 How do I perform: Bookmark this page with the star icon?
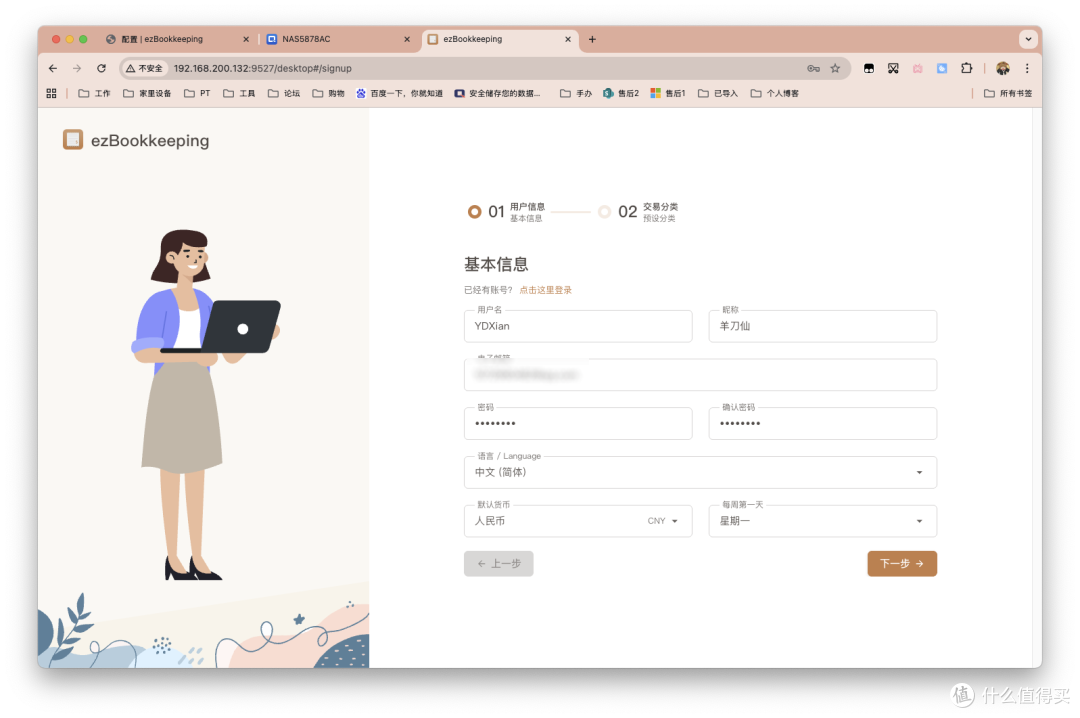(x=835, y=68)
